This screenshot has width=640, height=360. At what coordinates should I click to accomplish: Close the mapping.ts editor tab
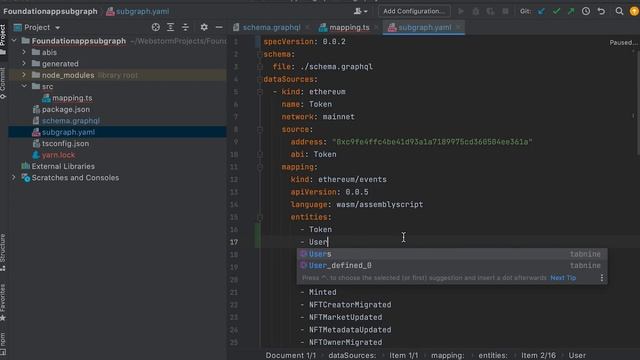point(376,27)
